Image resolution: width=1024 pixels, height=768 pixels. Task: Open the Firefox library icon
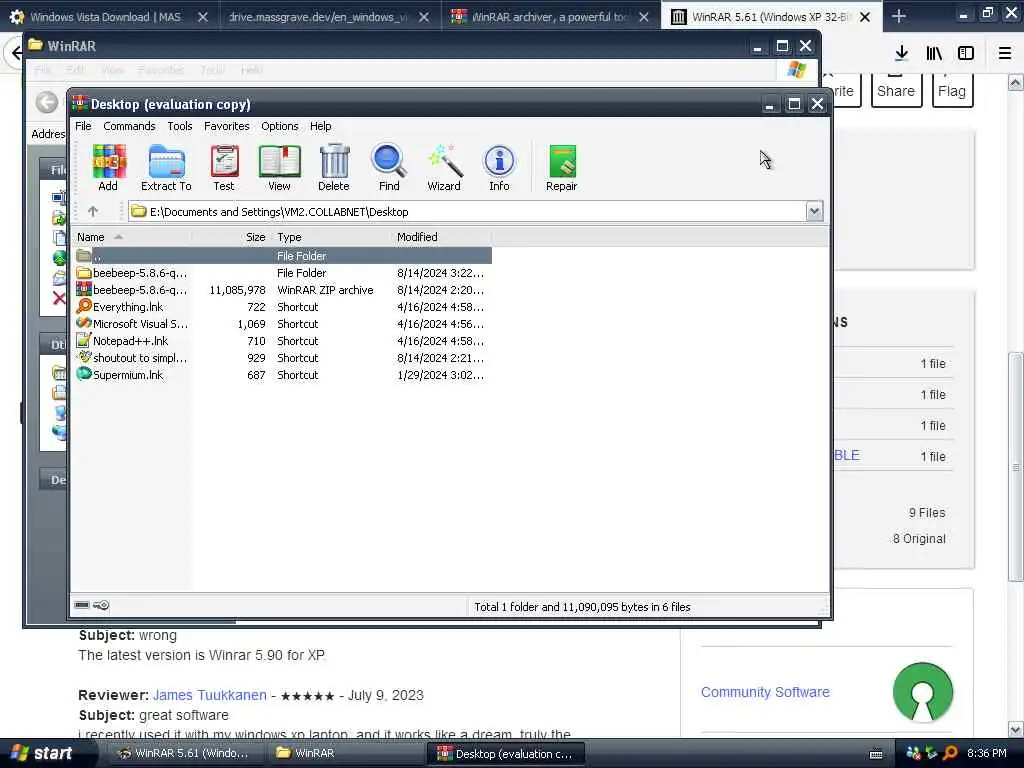(934, 53)
